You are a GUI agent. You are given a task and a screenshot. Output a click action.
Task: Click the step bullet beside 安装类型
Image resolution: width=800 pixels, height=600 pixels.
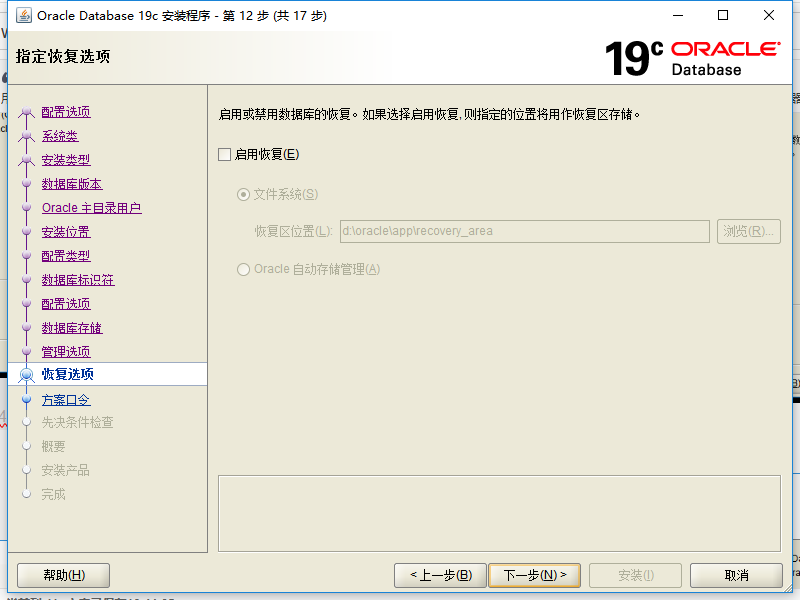pos(27,160)
